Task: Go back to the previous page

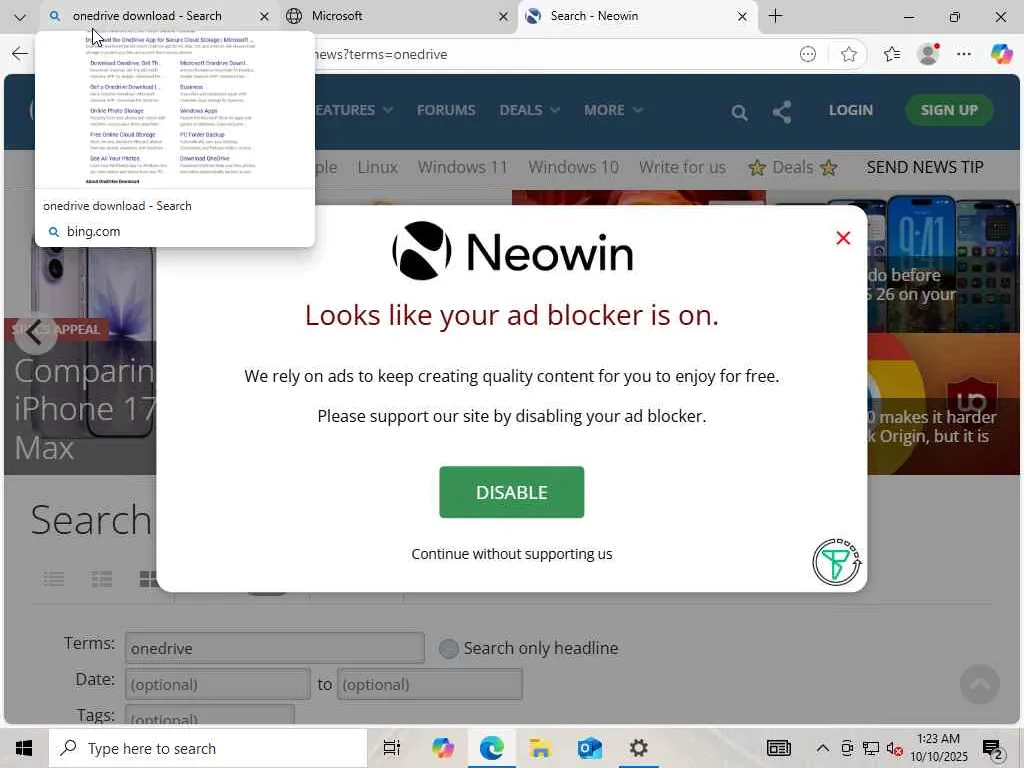Action: coord(20,54)
